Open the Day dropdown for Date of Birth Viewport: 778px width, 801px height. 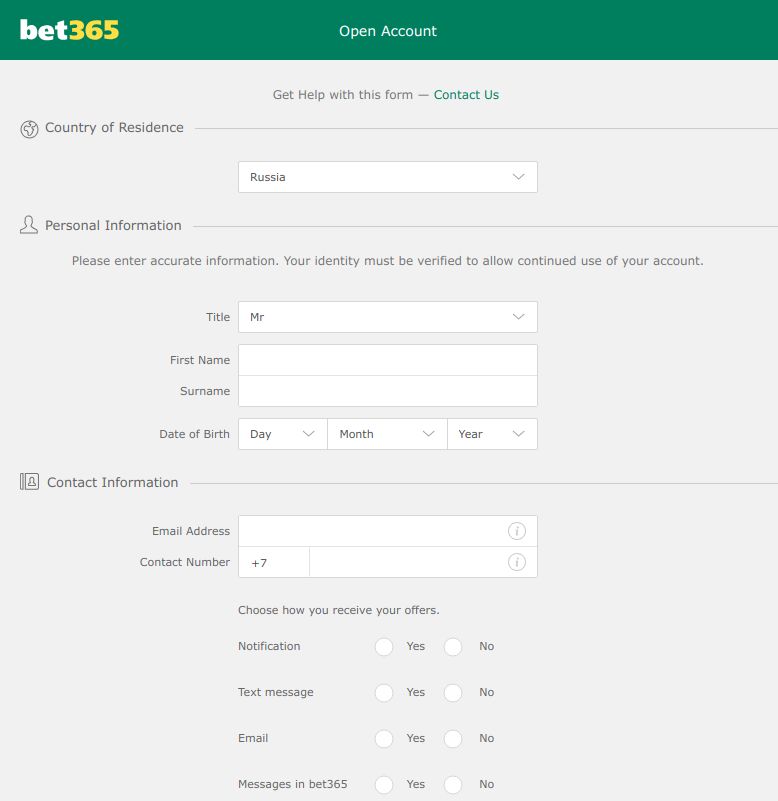pos(281,434)
